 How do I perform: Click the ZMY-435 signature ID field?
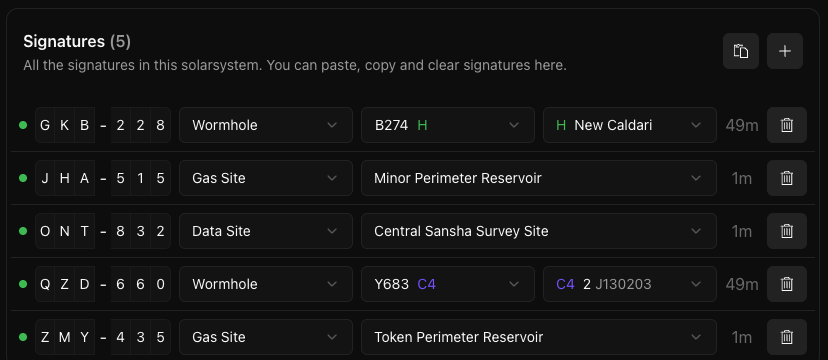click(x=103, y=337)
